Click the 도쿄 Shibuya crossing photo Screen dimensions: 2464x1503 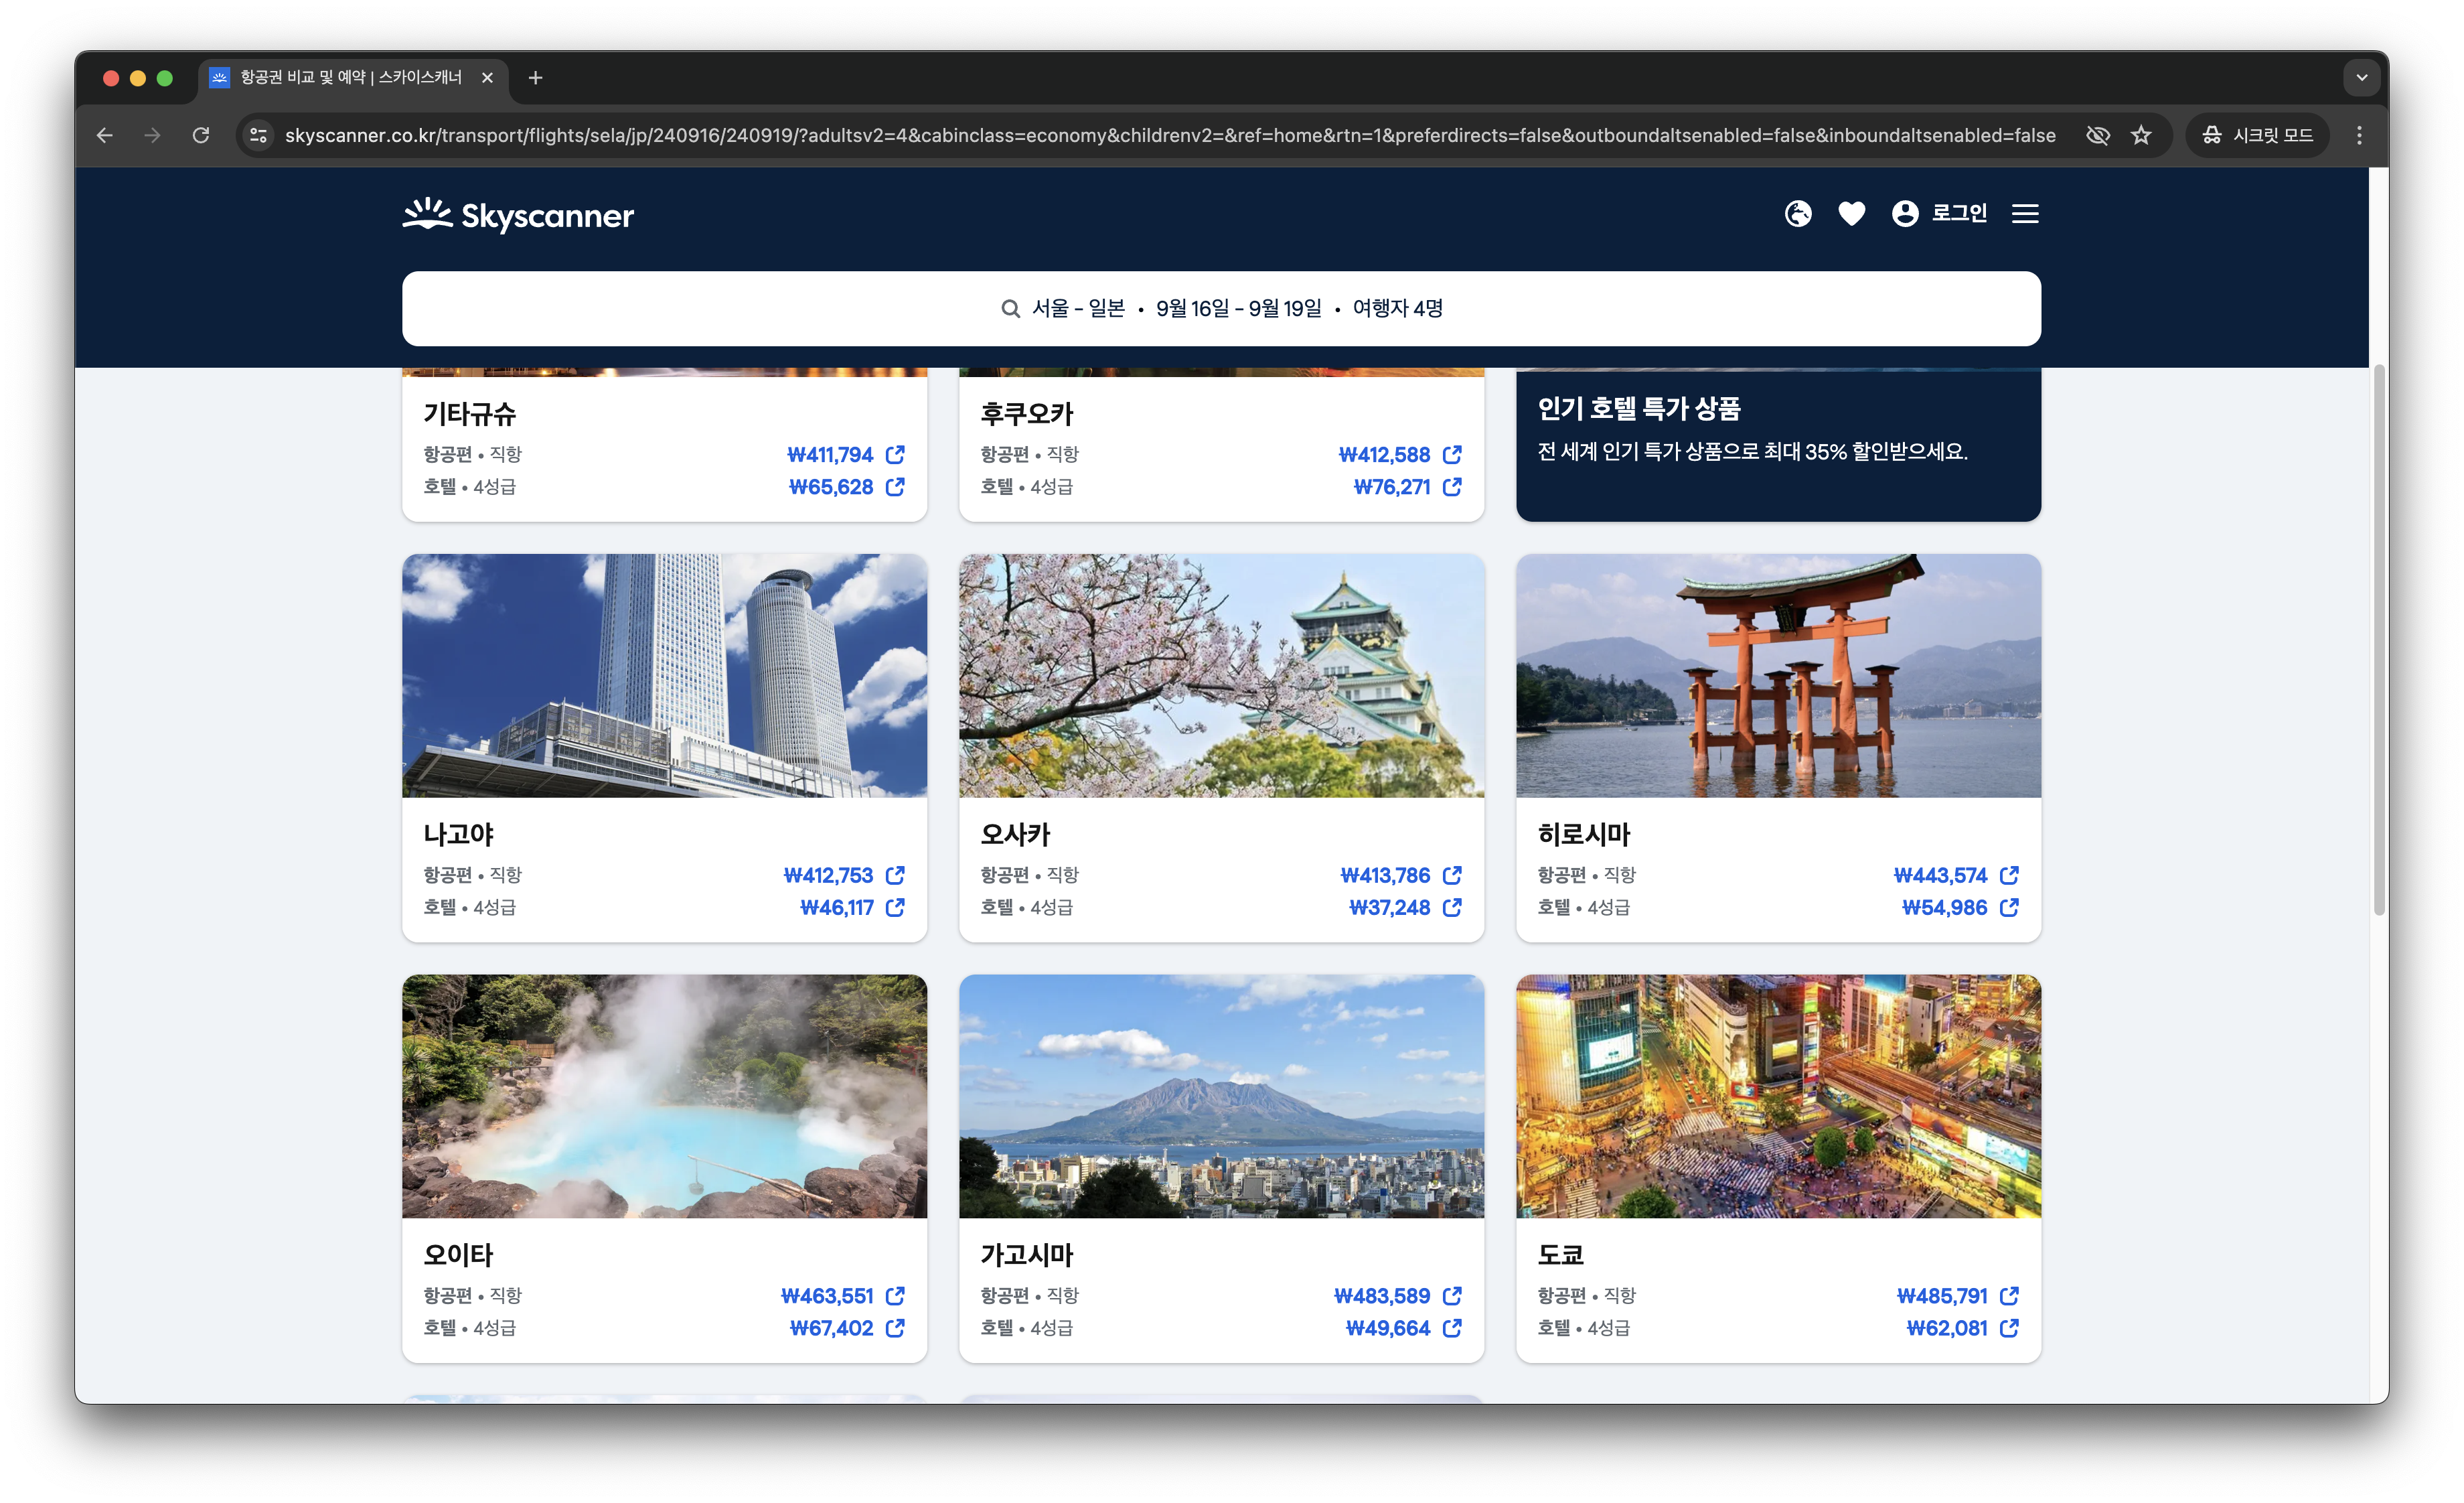click(x=1778, y=1096)
